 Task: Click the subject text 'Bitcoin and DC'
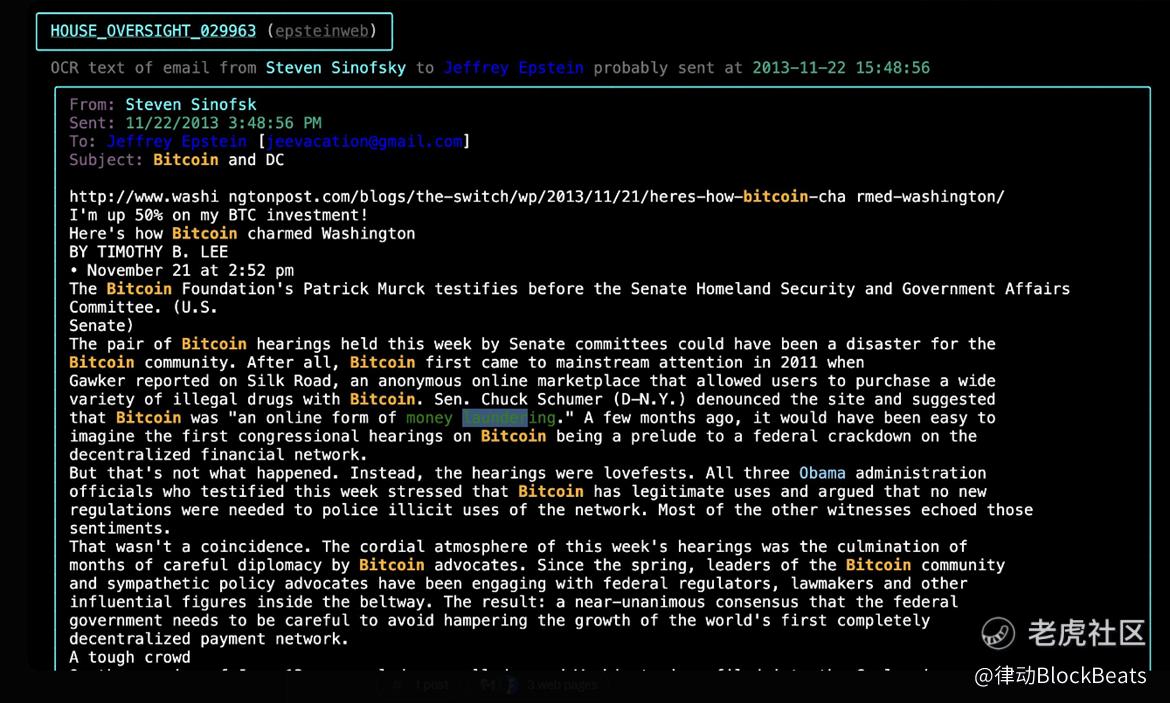(219, 160)
